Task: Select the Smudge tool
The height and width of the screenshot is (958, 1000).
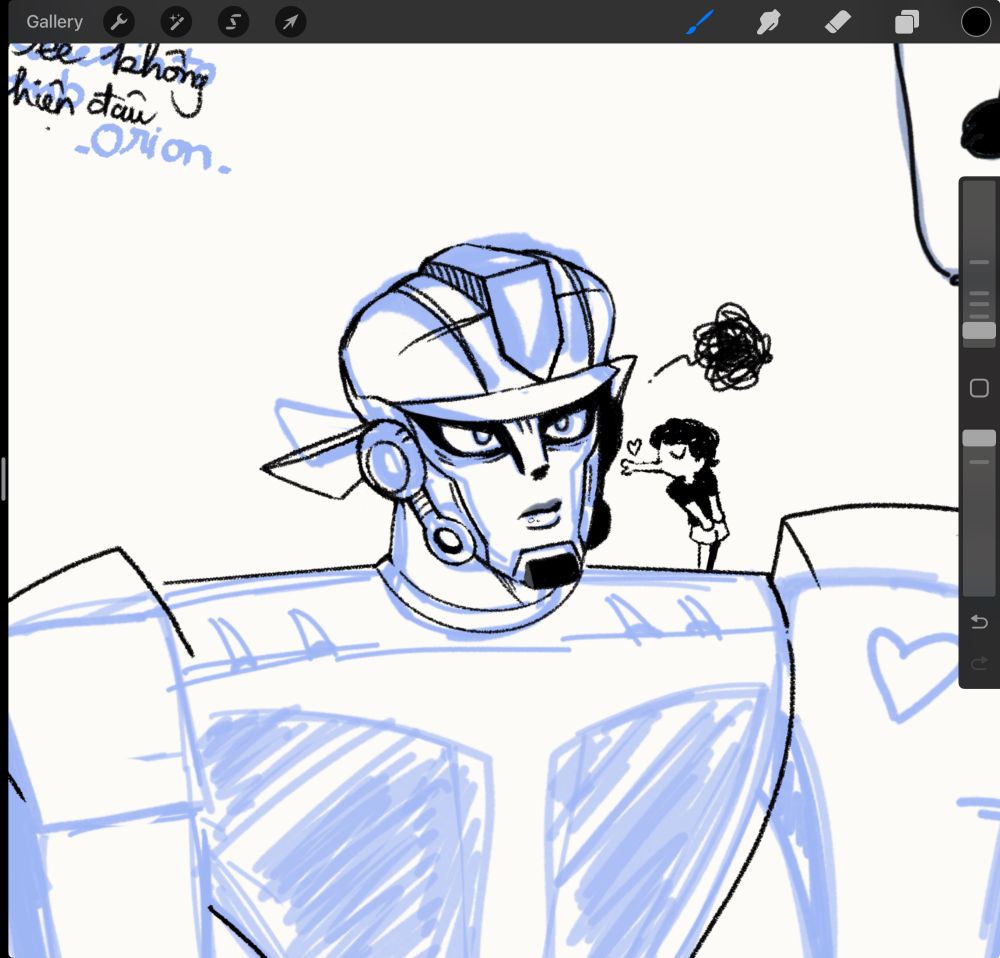Action: click(x=768, y=22)
